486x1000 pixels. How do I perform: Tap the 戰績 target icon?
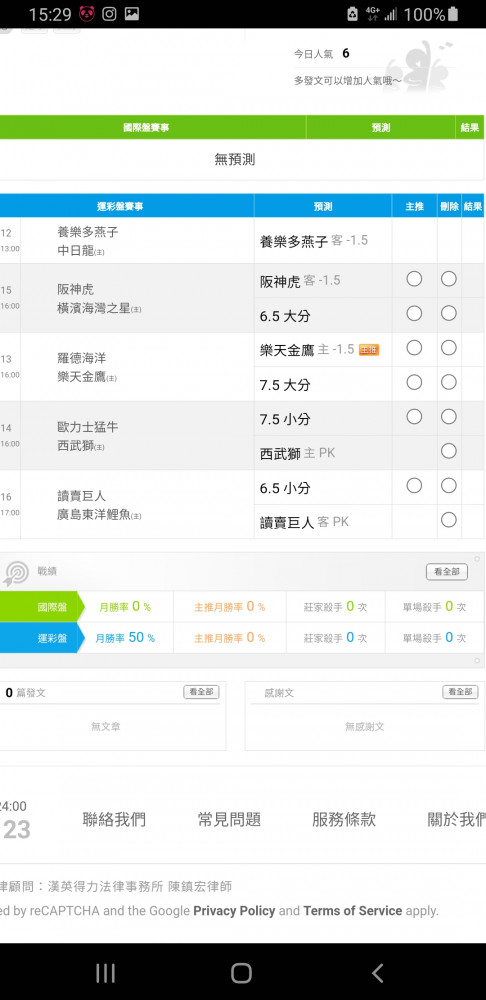coord(16,573)
